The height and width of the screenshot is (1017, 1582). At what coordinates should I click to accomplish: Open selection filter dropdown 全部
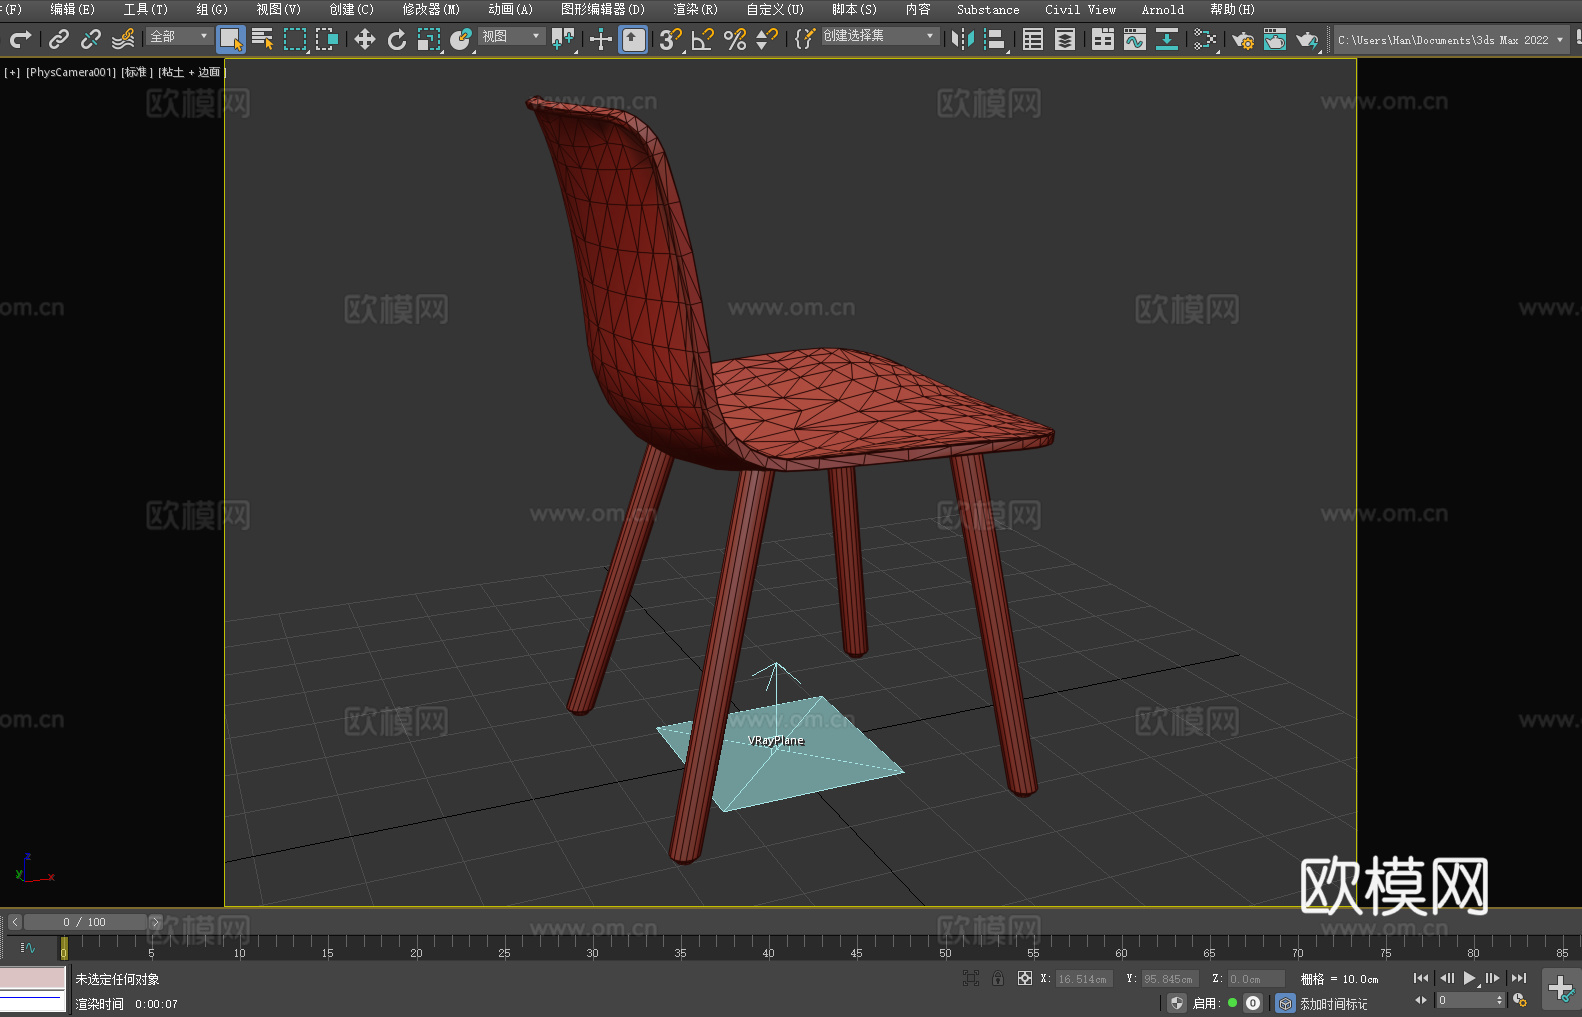click(x=179, y=36)
